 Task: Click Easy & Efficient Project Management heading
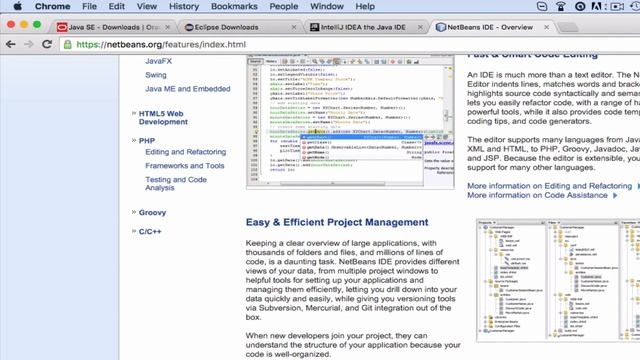click(337, 222)
